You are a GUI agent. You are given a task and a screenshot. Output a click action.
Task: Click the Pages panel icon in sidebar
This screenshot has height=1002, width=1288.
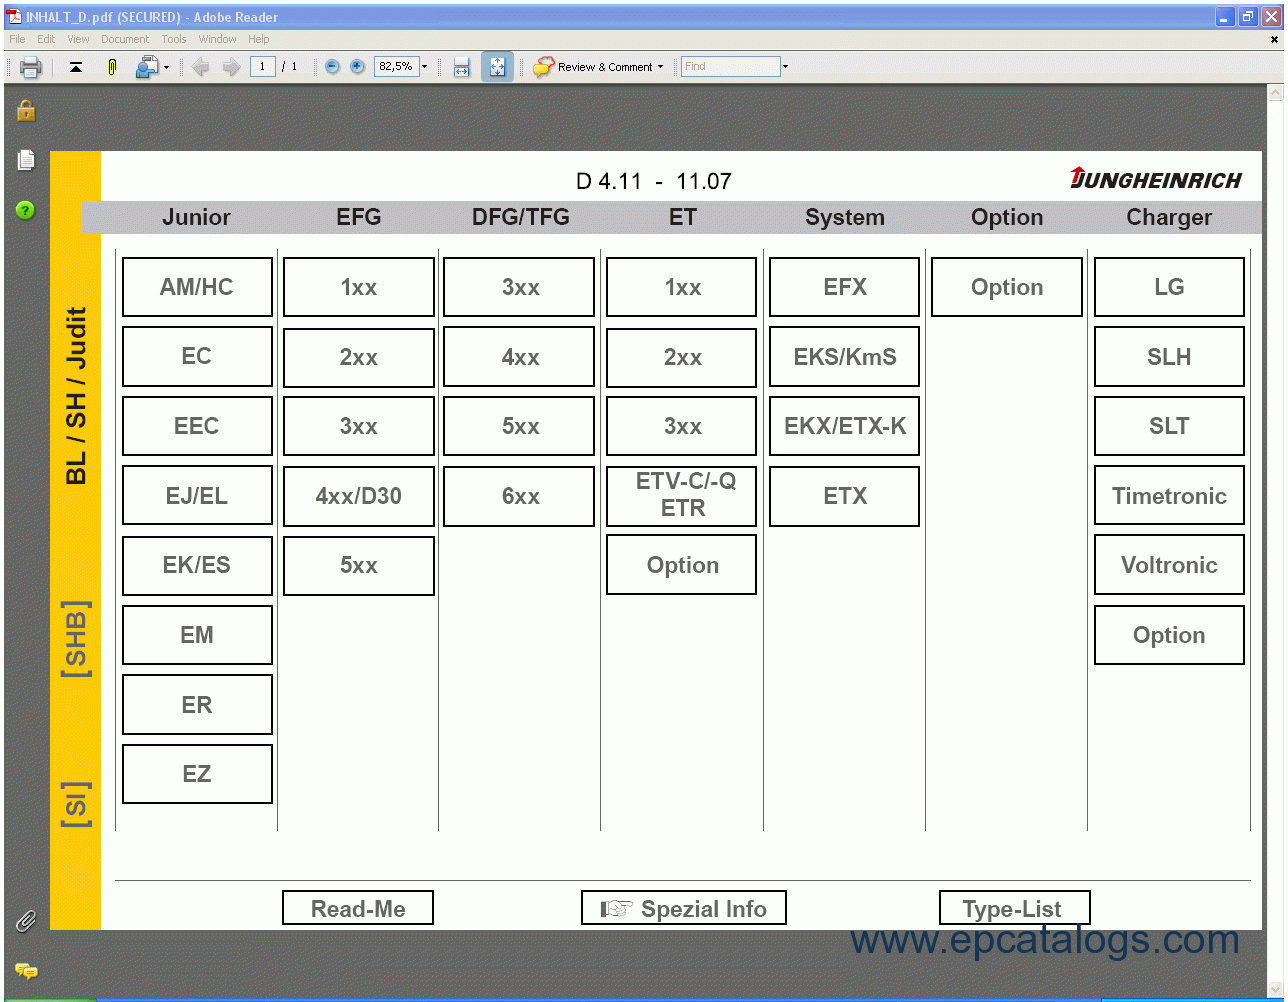pyautogui.click(x=26, y=160)
